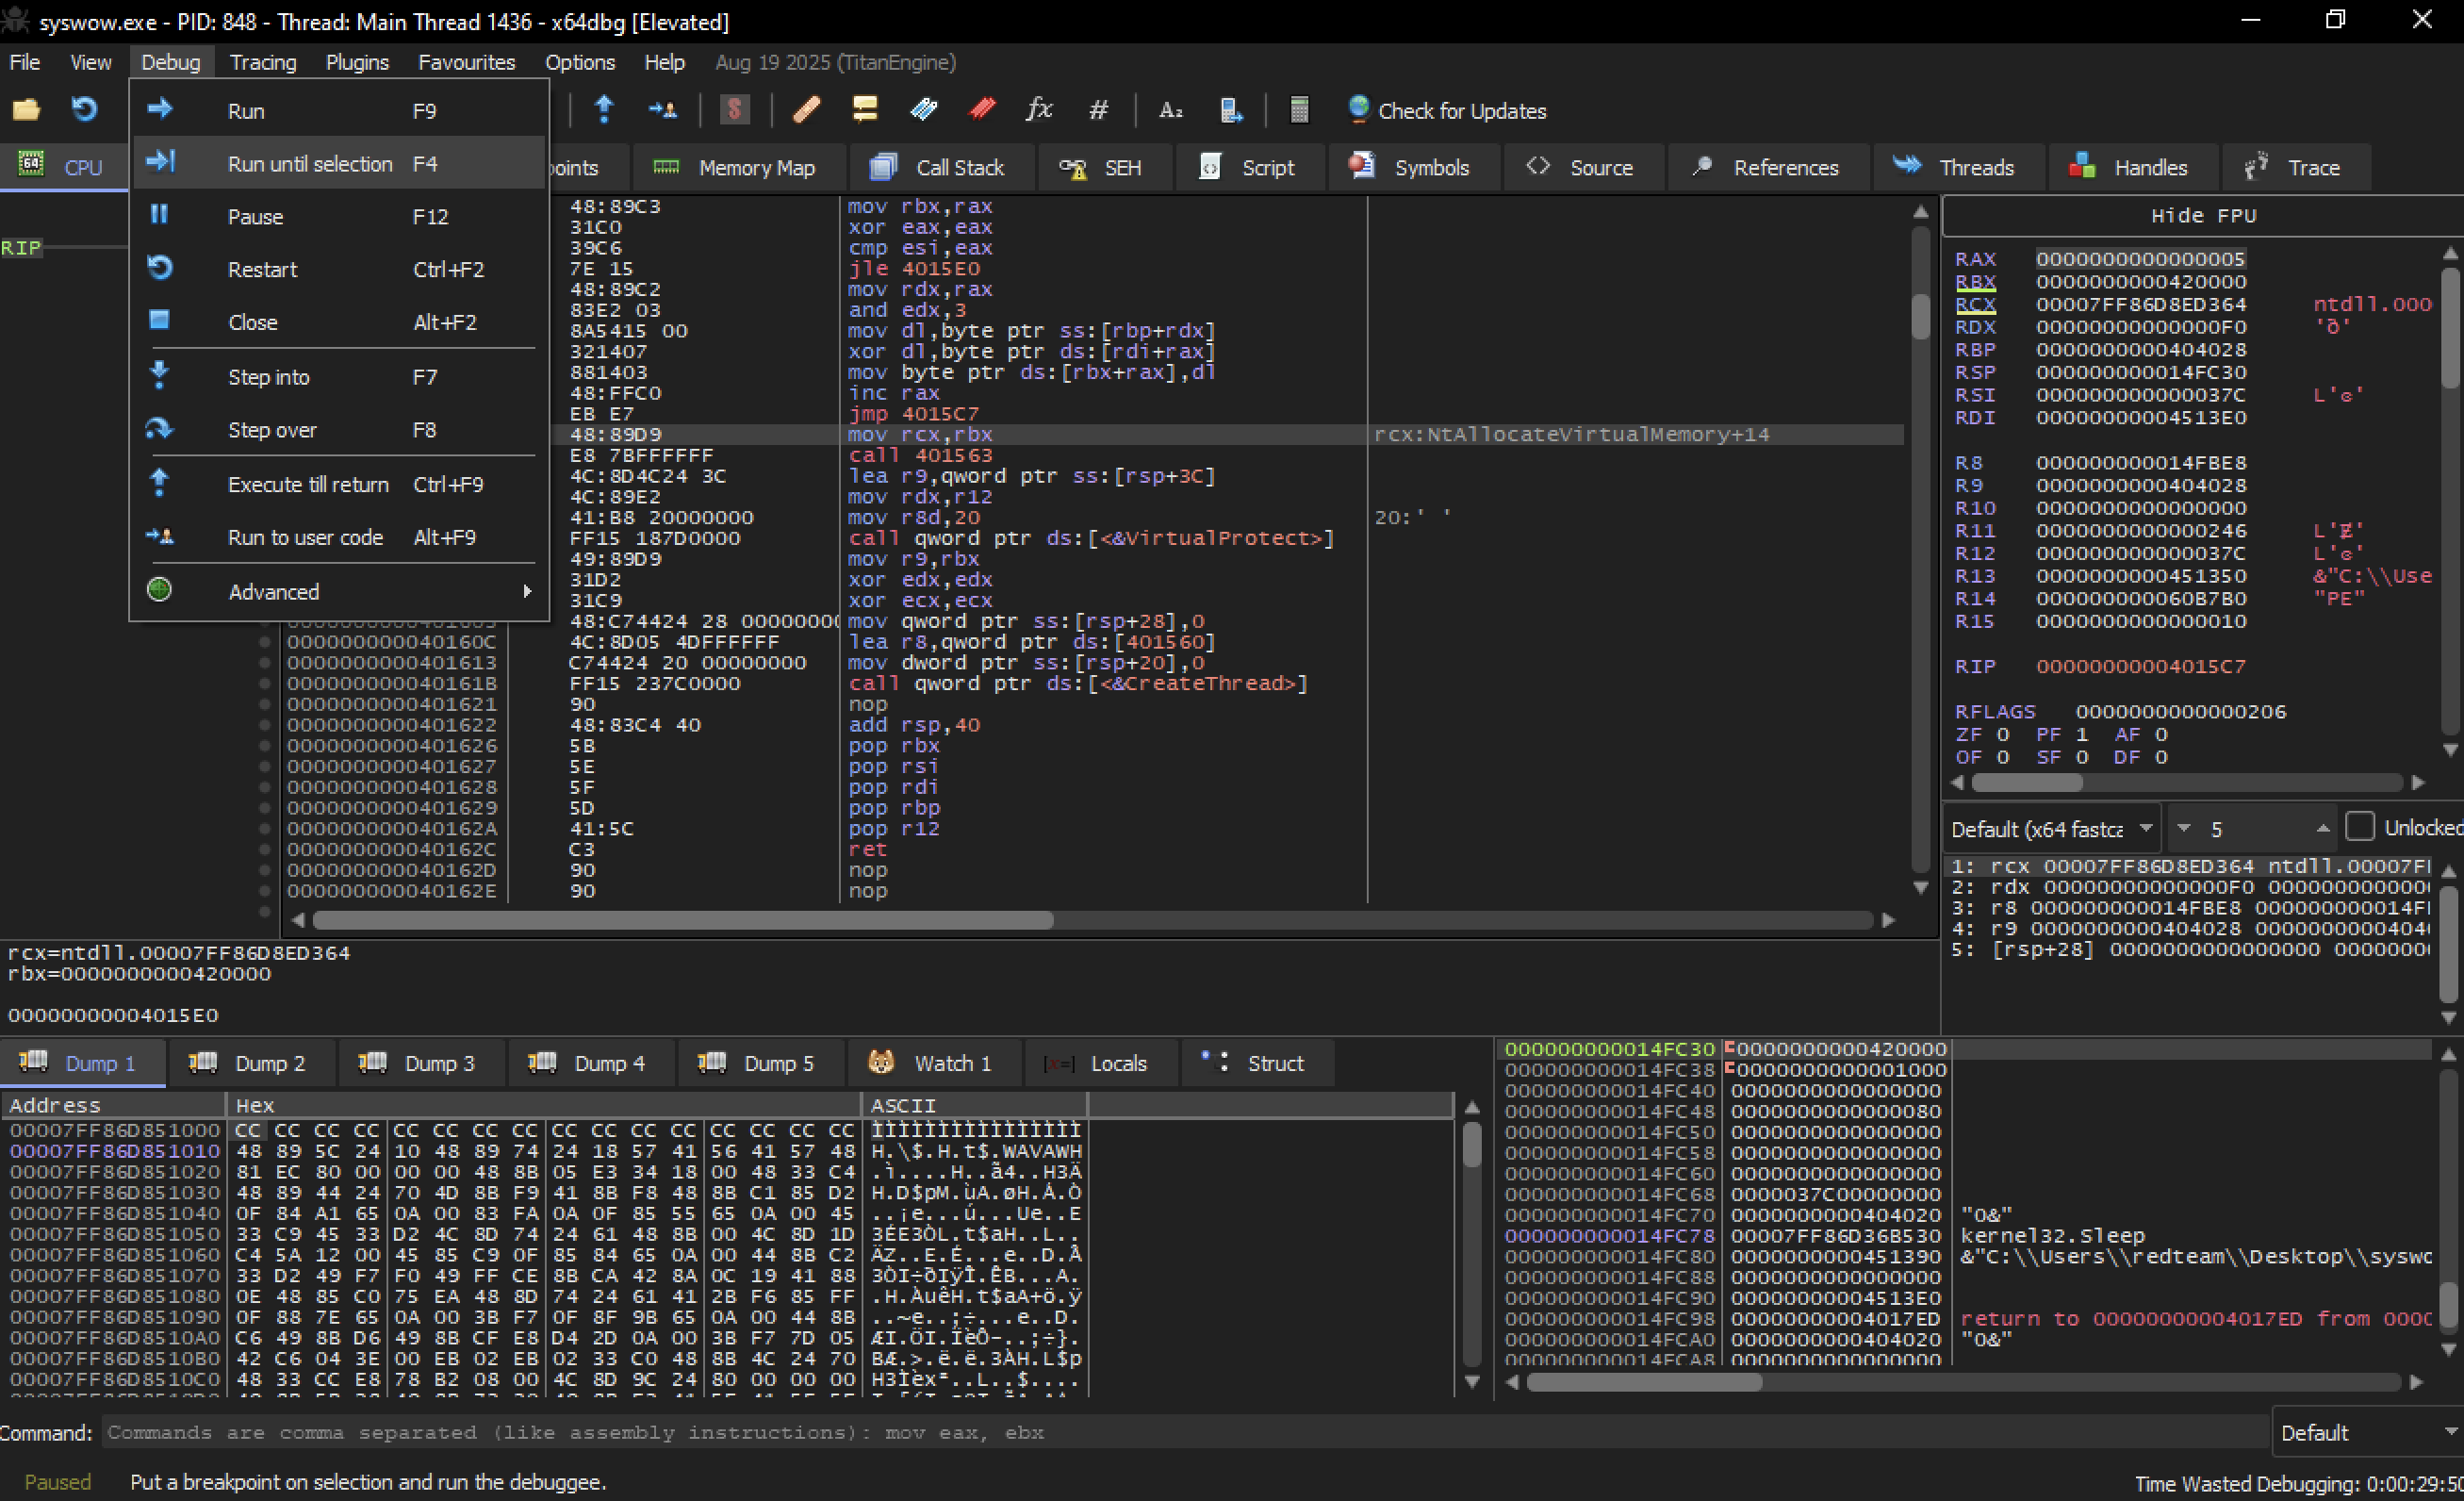Open Patches with the band-aid icon
The image size is (2464, 1501).
coord(806,109)
